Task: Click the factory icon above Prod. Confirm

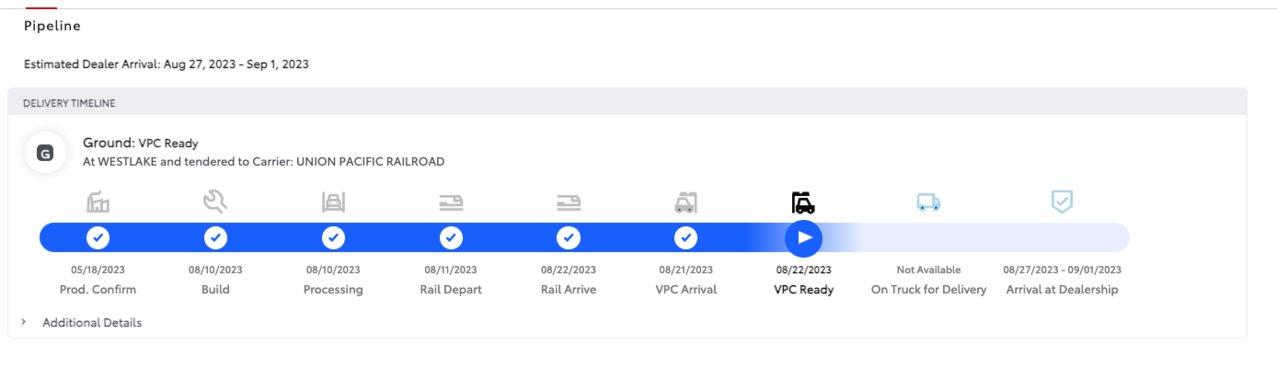Action: click(x=98, y=203)
